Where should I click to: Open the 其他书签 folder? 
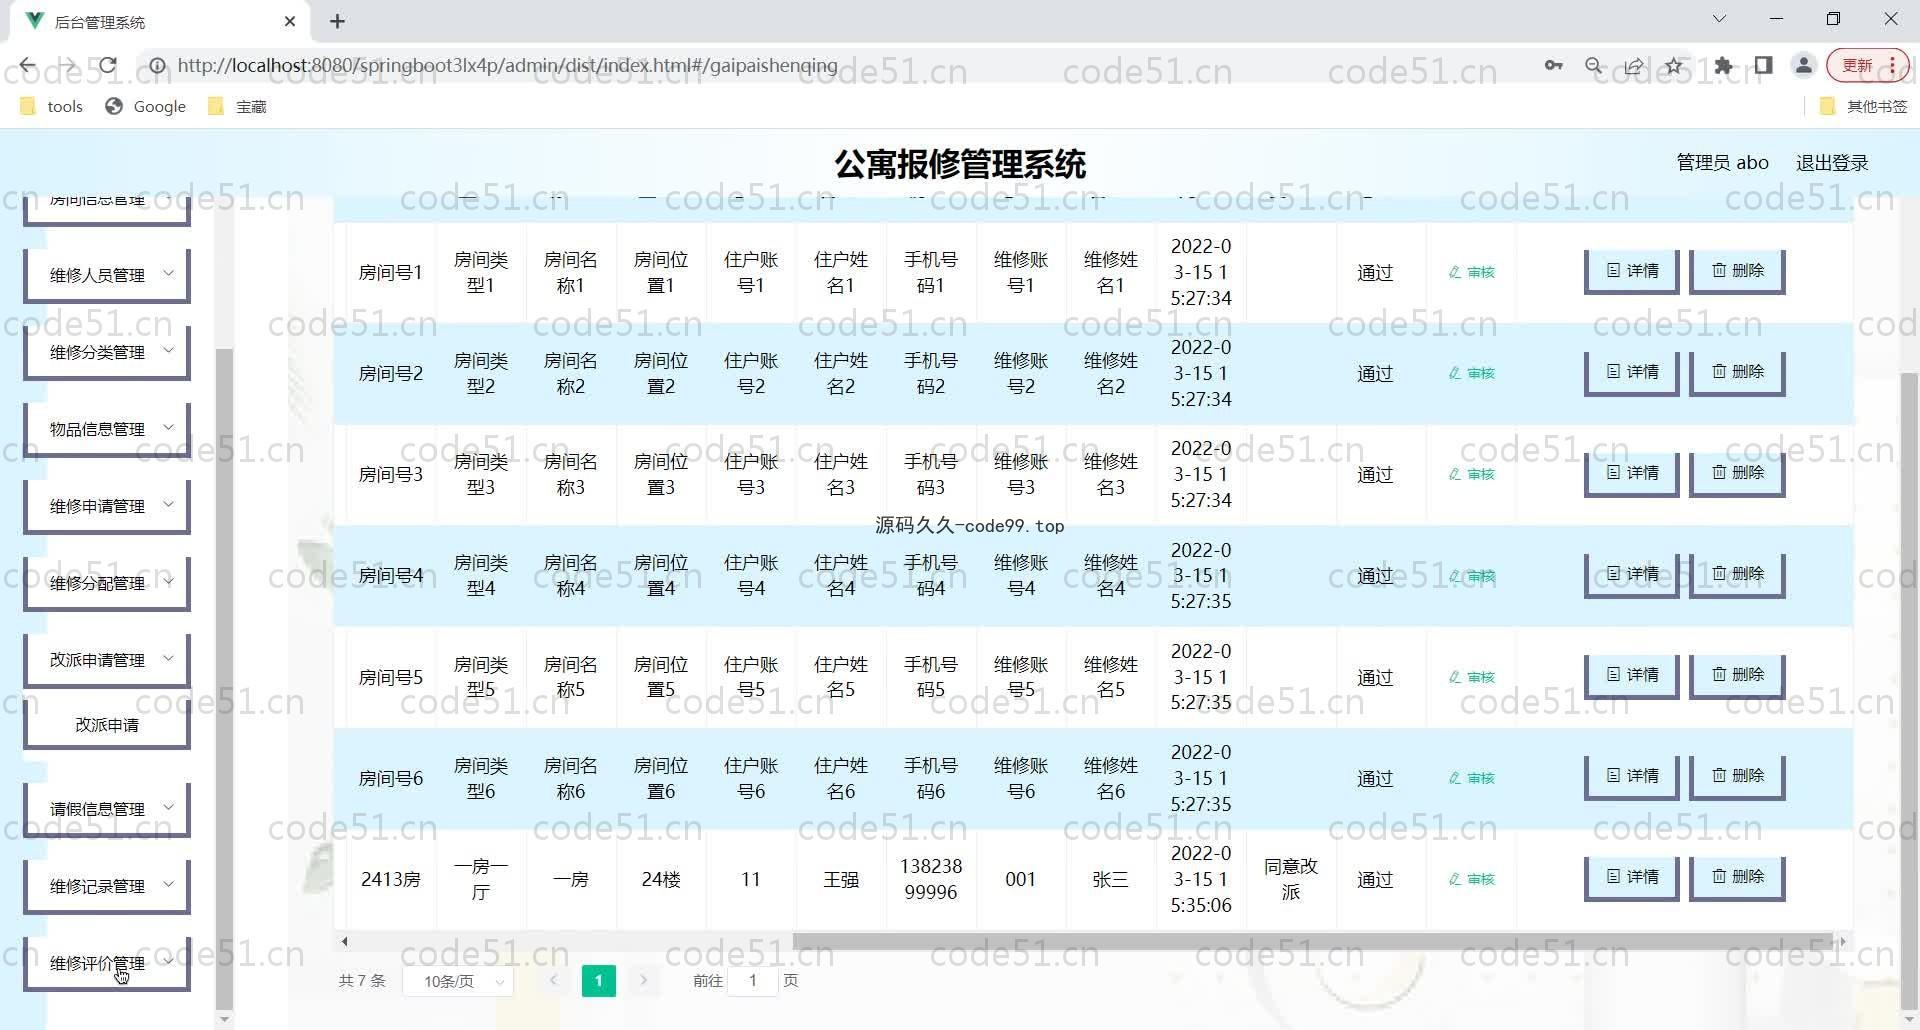pyautogui.click(x=1864, y=106)
